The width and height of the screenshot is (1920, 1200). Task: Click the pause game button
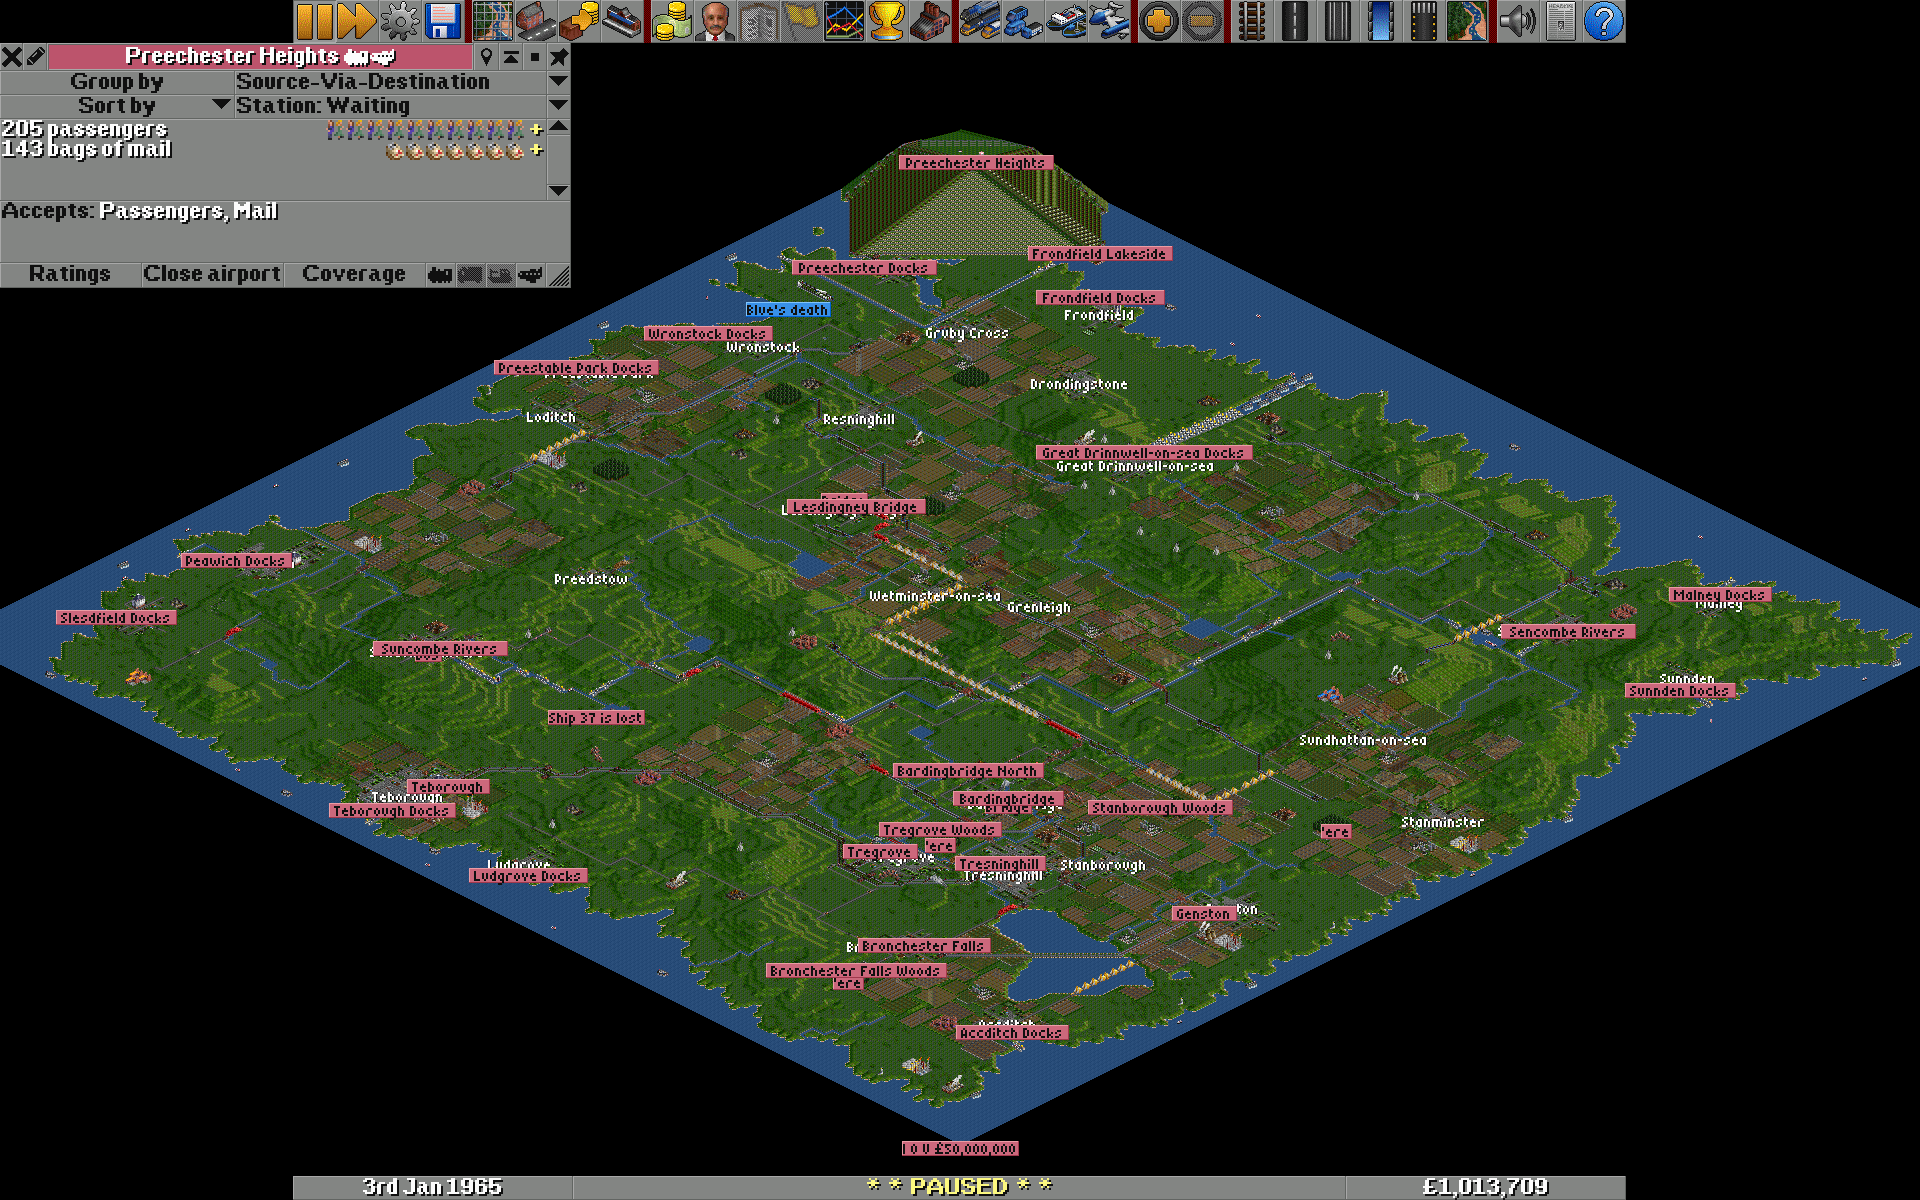(314, 21)
